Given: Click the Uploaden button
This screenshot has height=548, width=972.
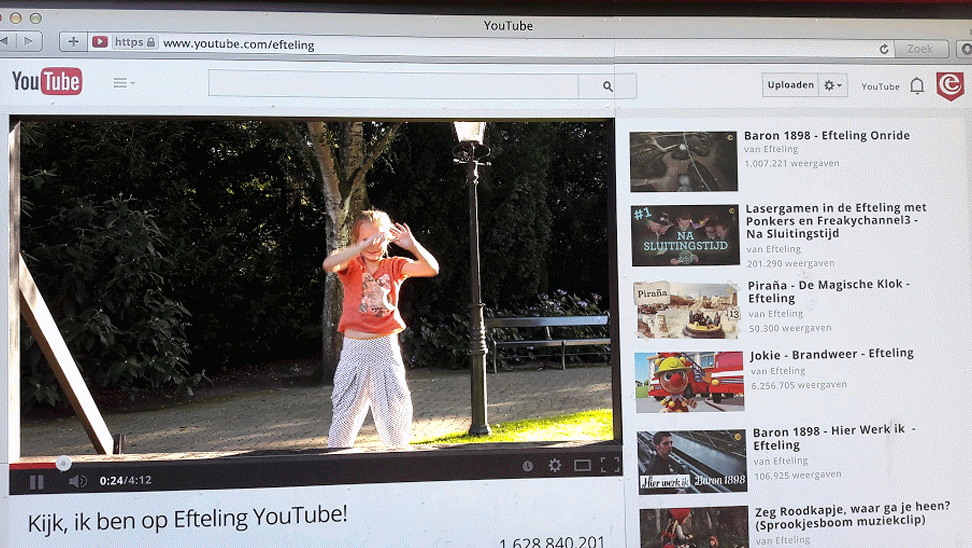Looking at the screenshot, I should (790, 85).
